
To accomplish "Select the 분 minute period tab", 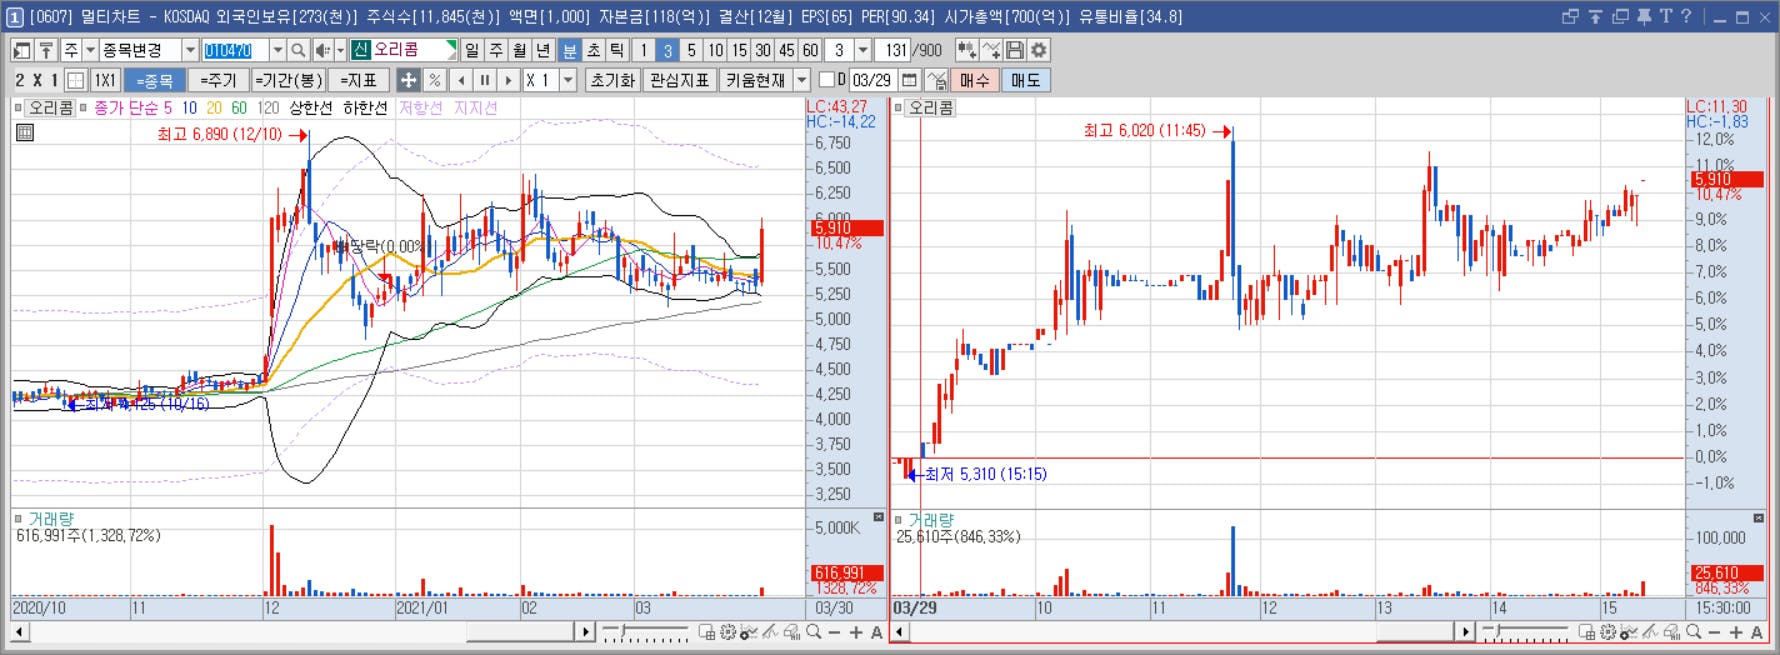I will click(570, 50).
